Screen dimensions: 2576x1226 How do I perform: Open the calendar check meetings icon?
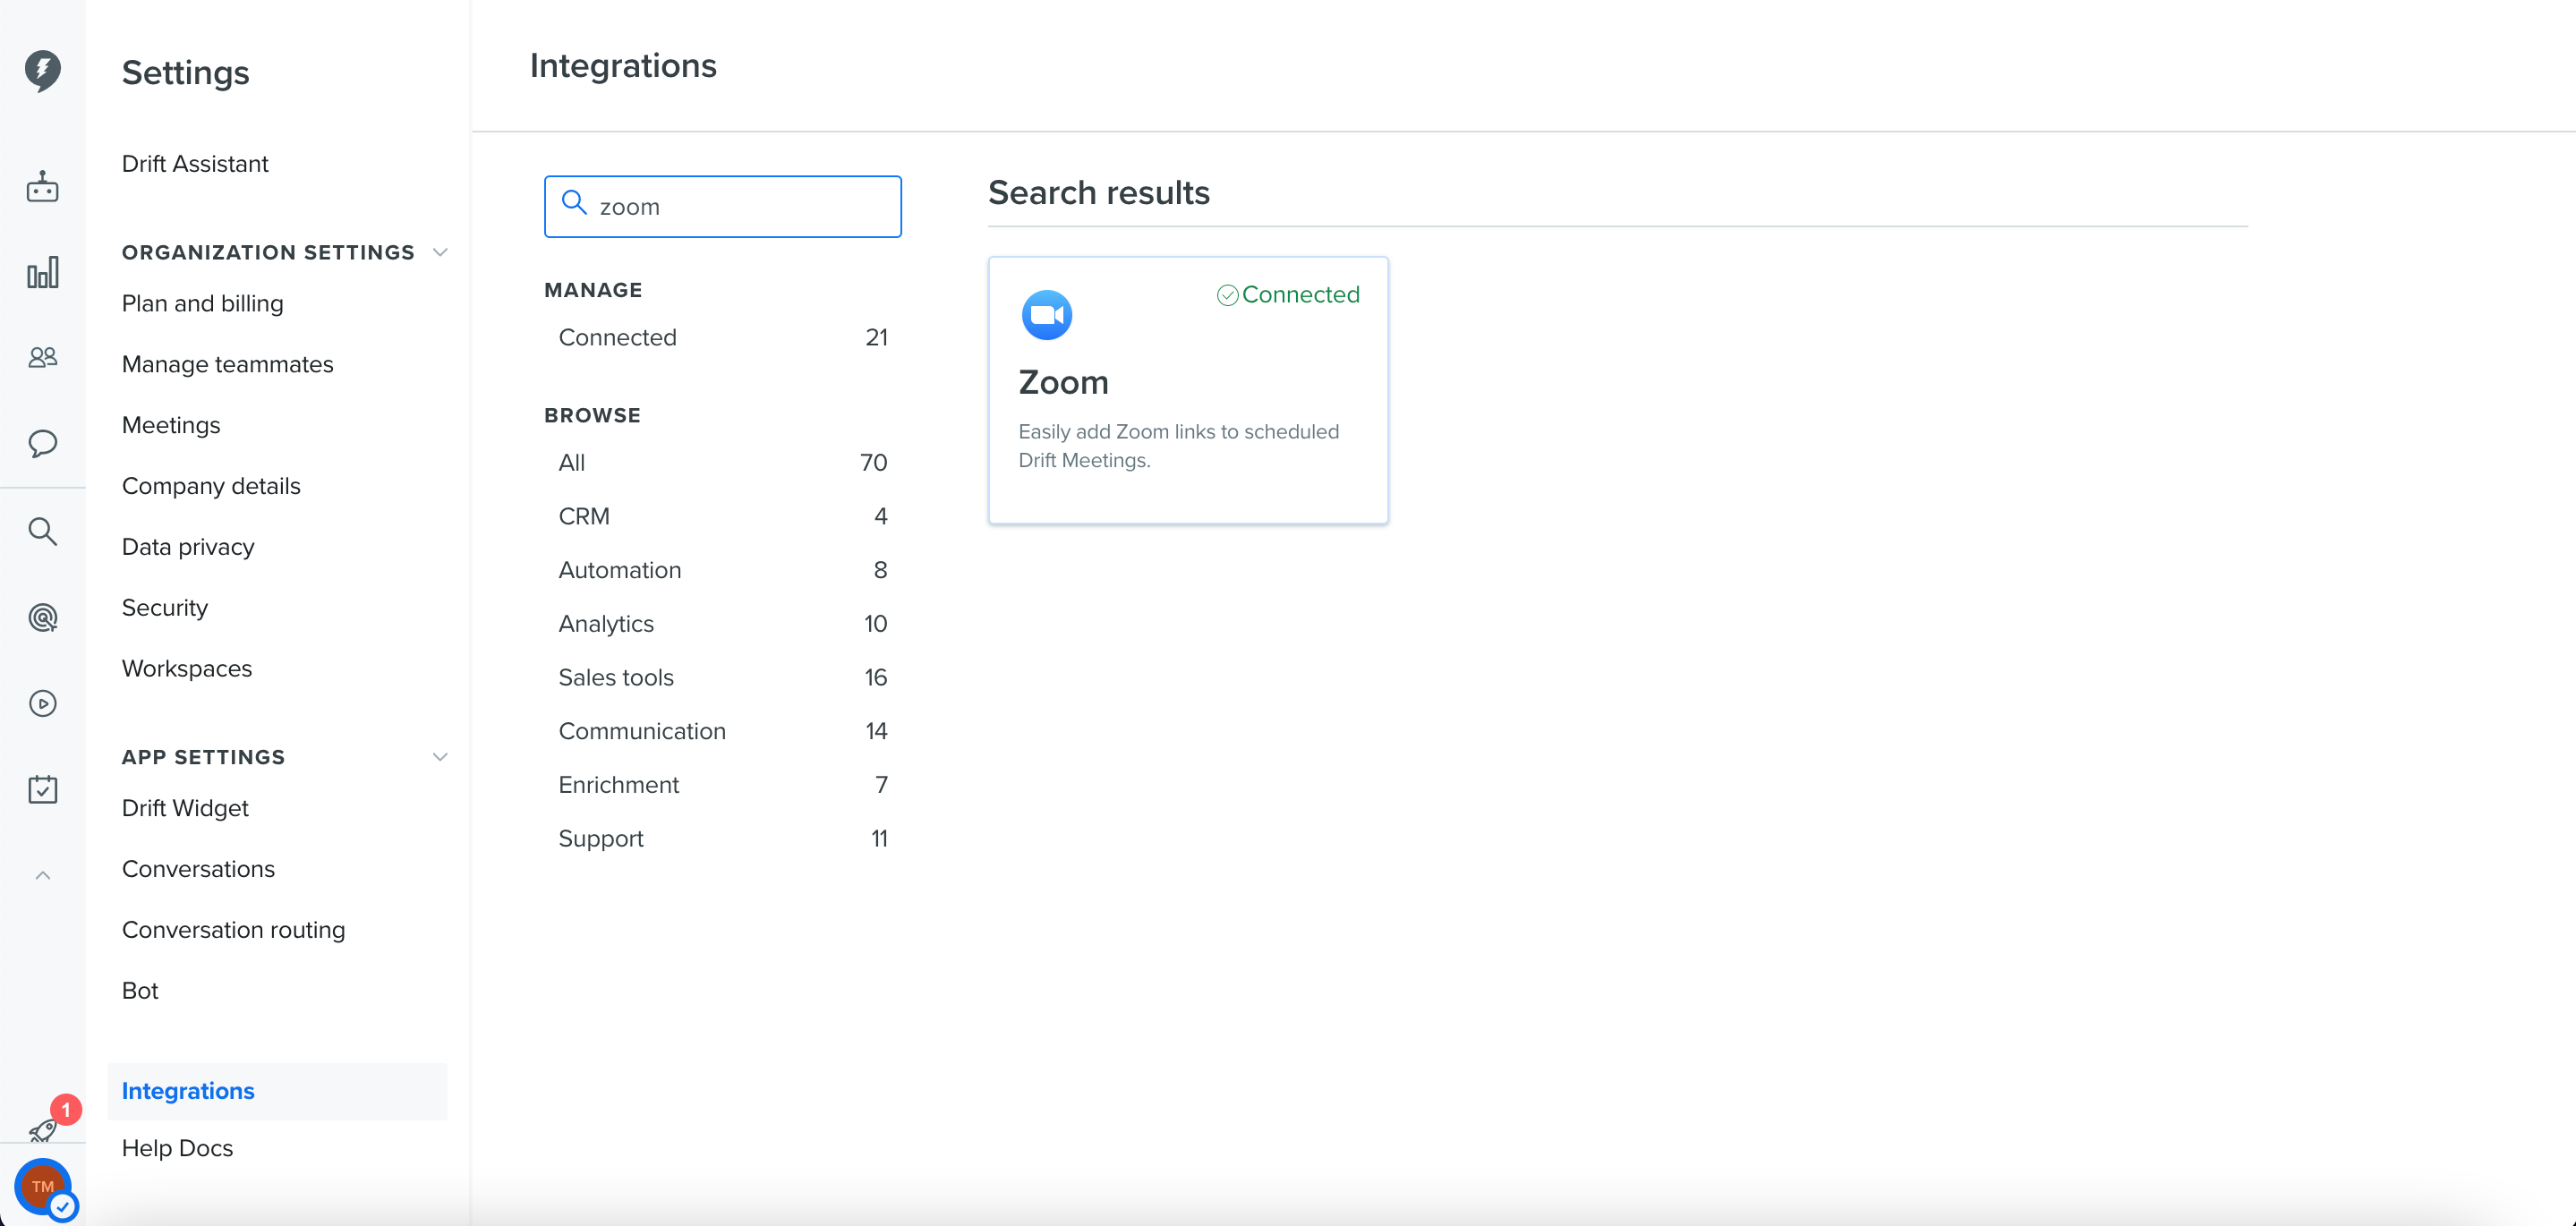pos(42,789)
